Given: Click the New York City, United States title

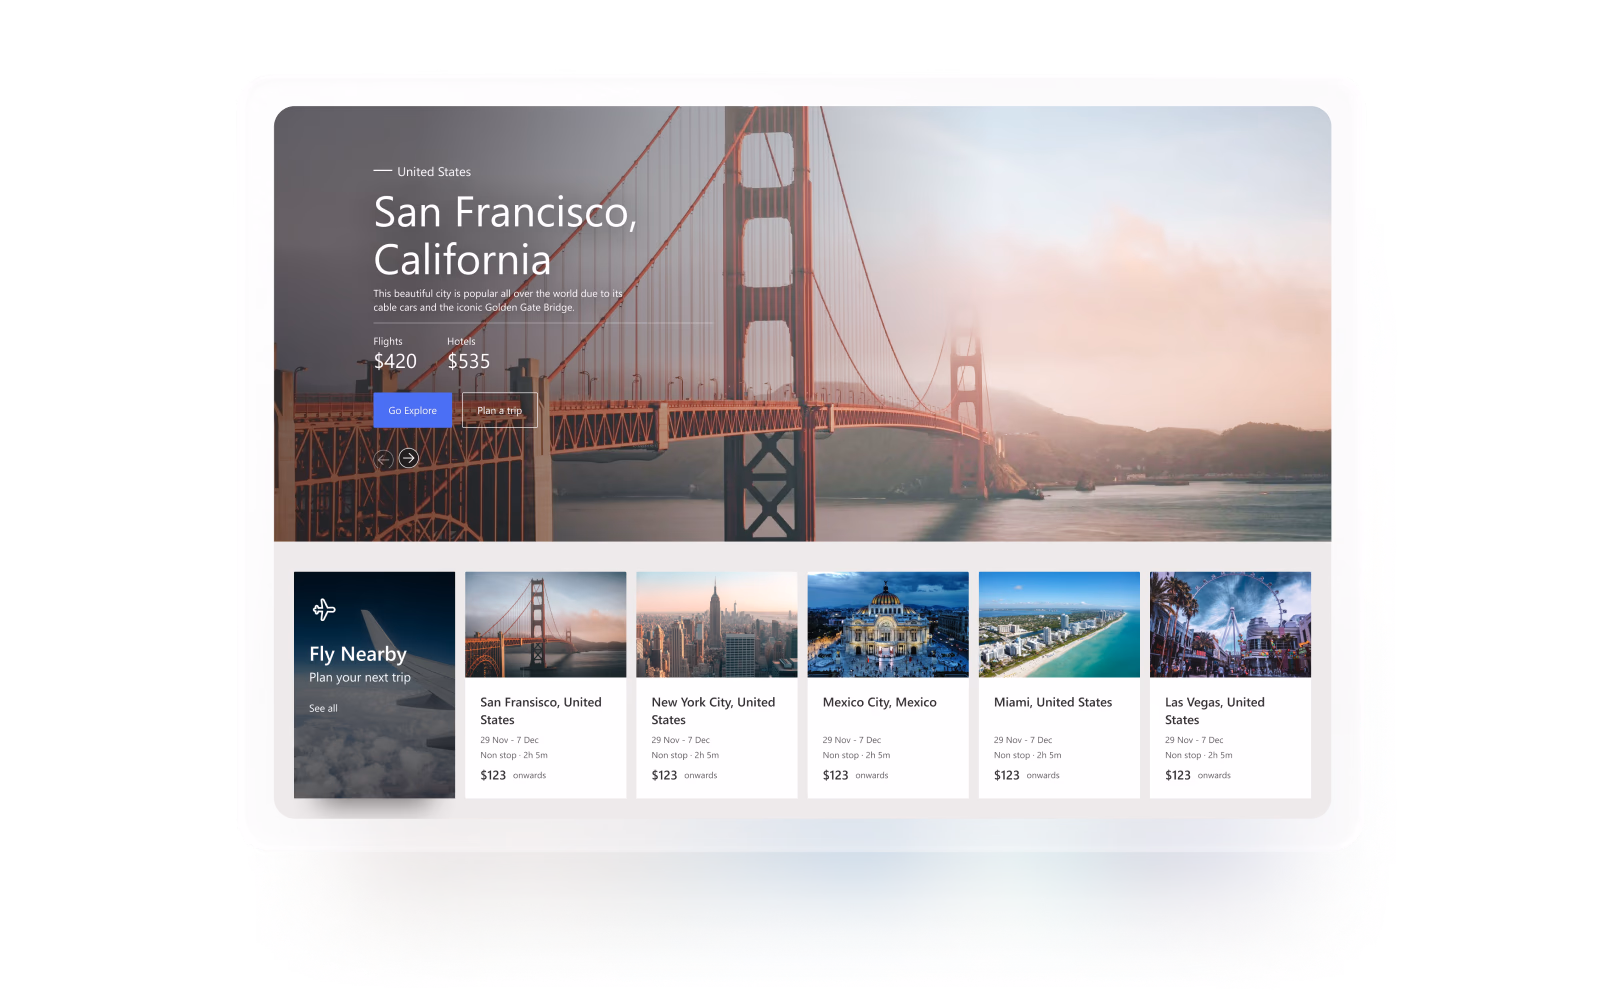Looking at the screenshot, I should (x=712, y=711).
